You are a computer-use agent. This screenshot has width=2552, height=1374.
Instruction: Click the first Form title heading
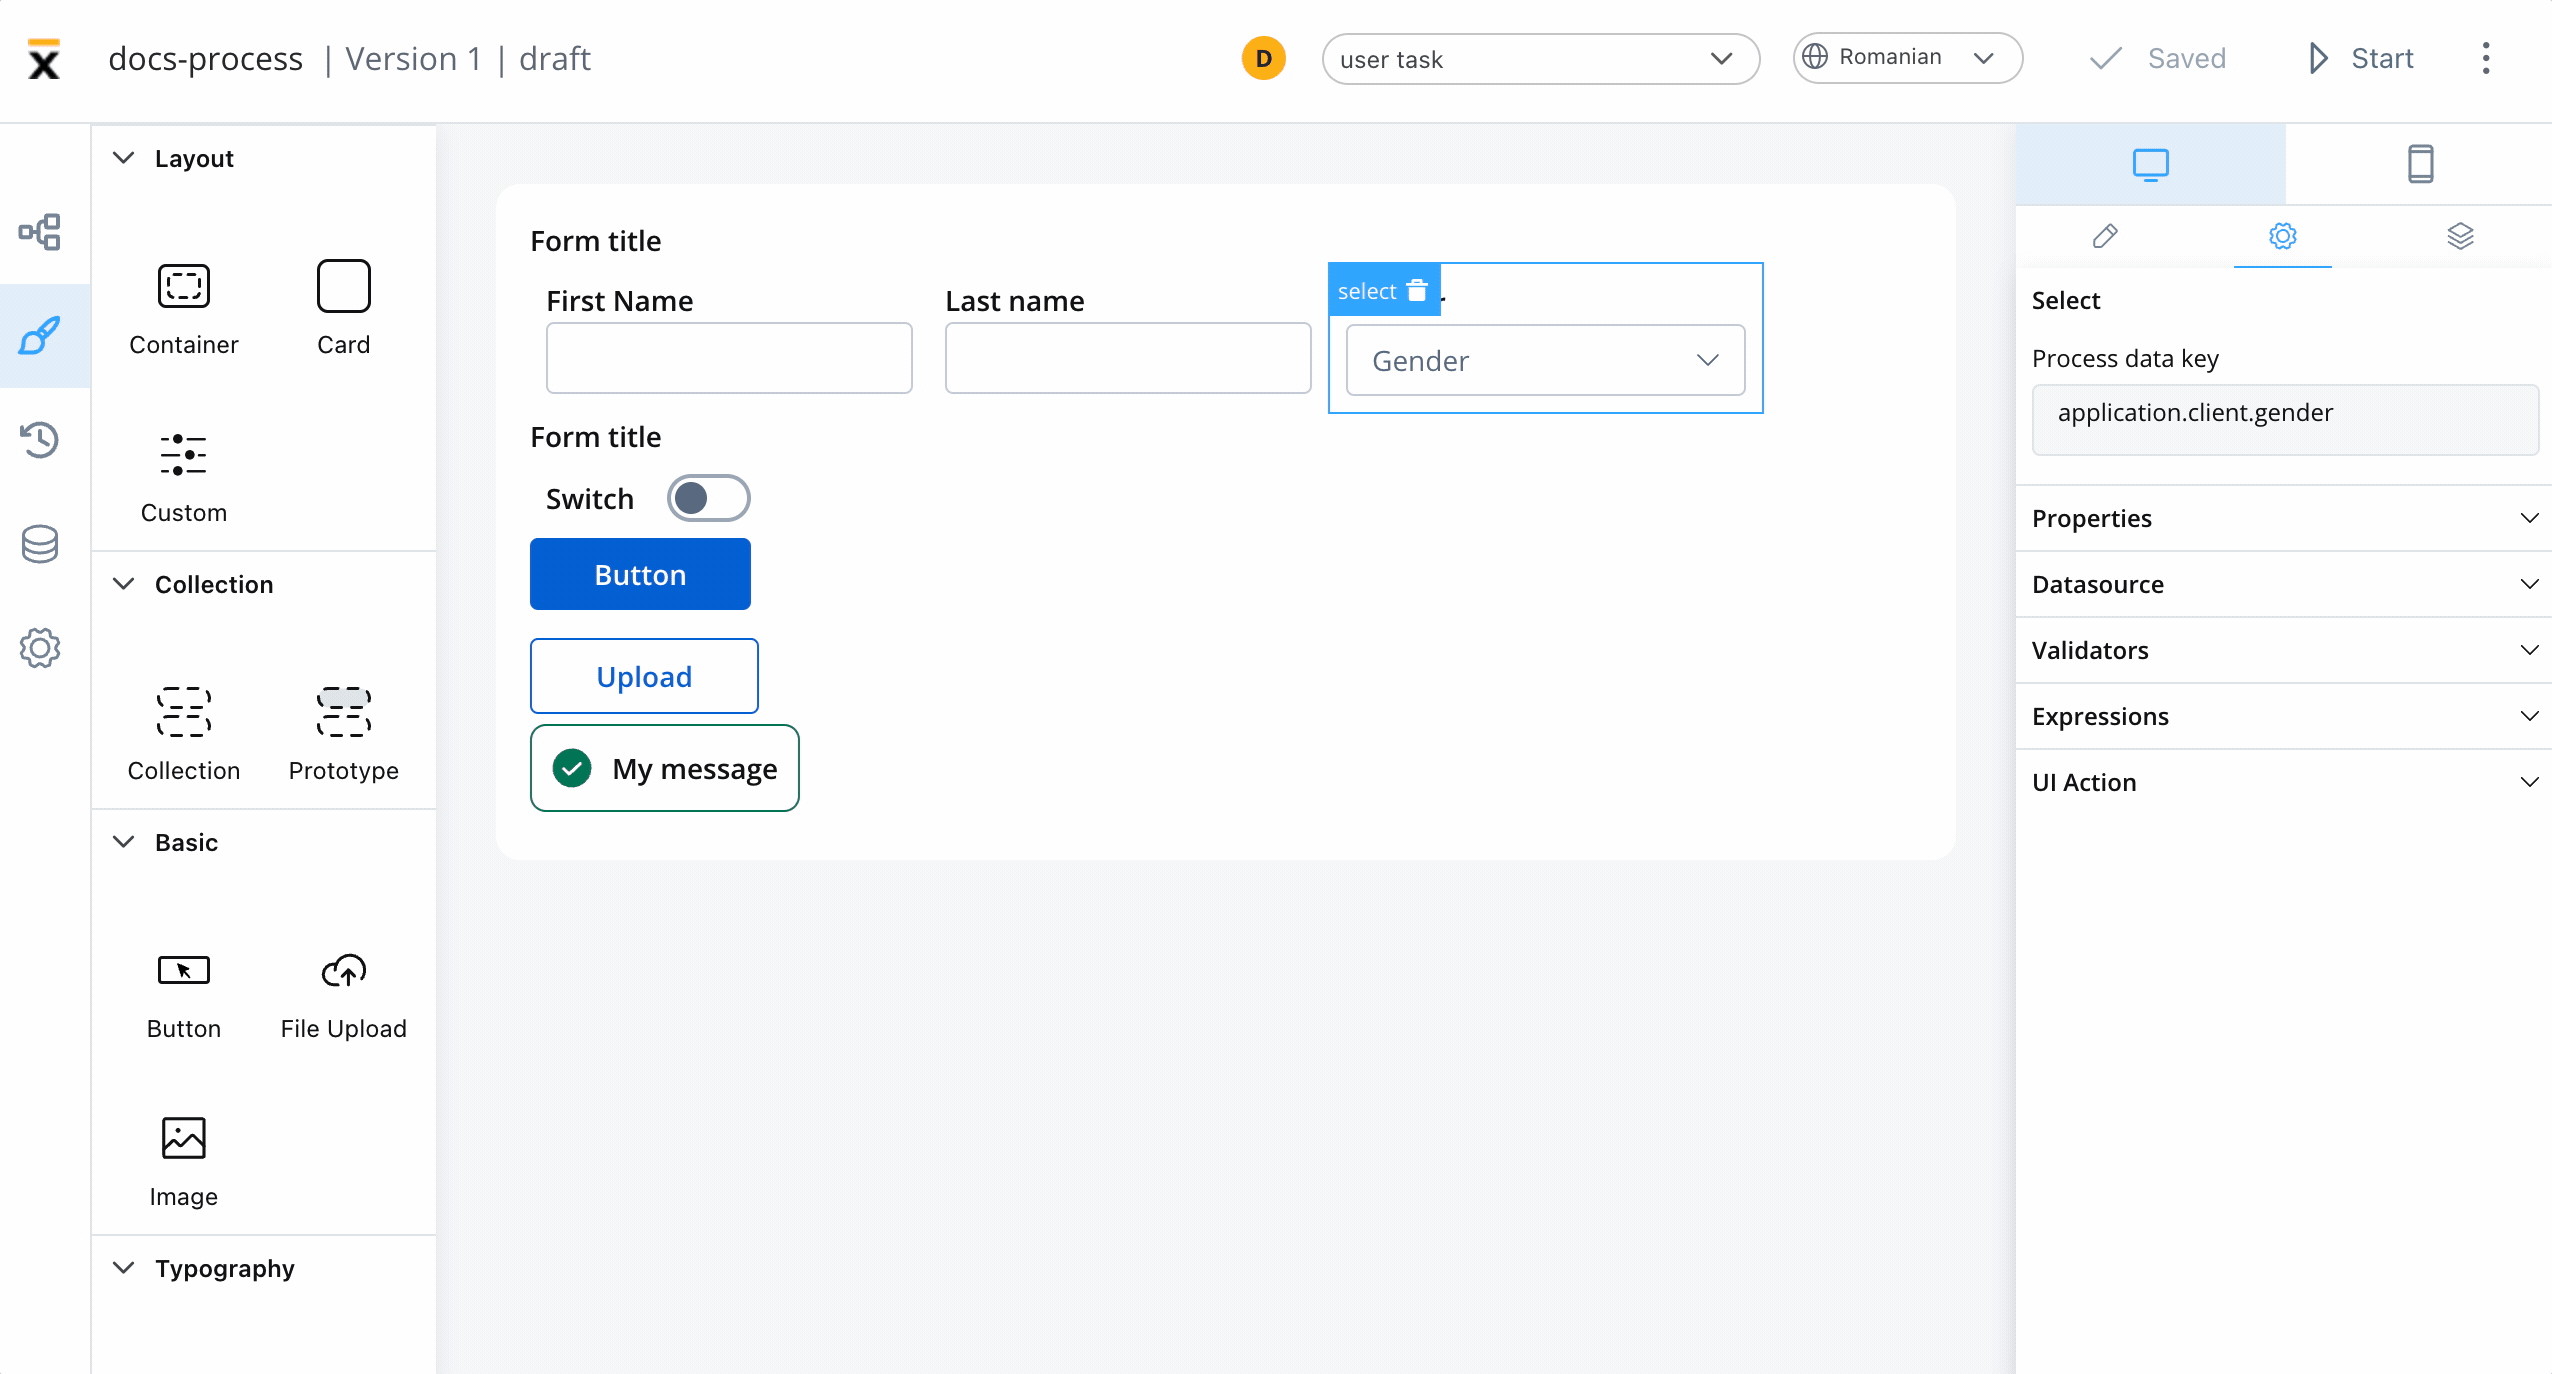point(596,241)
